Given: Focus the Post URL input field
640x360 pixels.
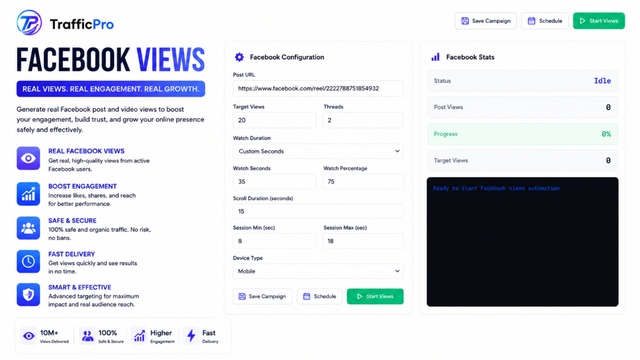Looking at the screenshot, I should (318, 88).
